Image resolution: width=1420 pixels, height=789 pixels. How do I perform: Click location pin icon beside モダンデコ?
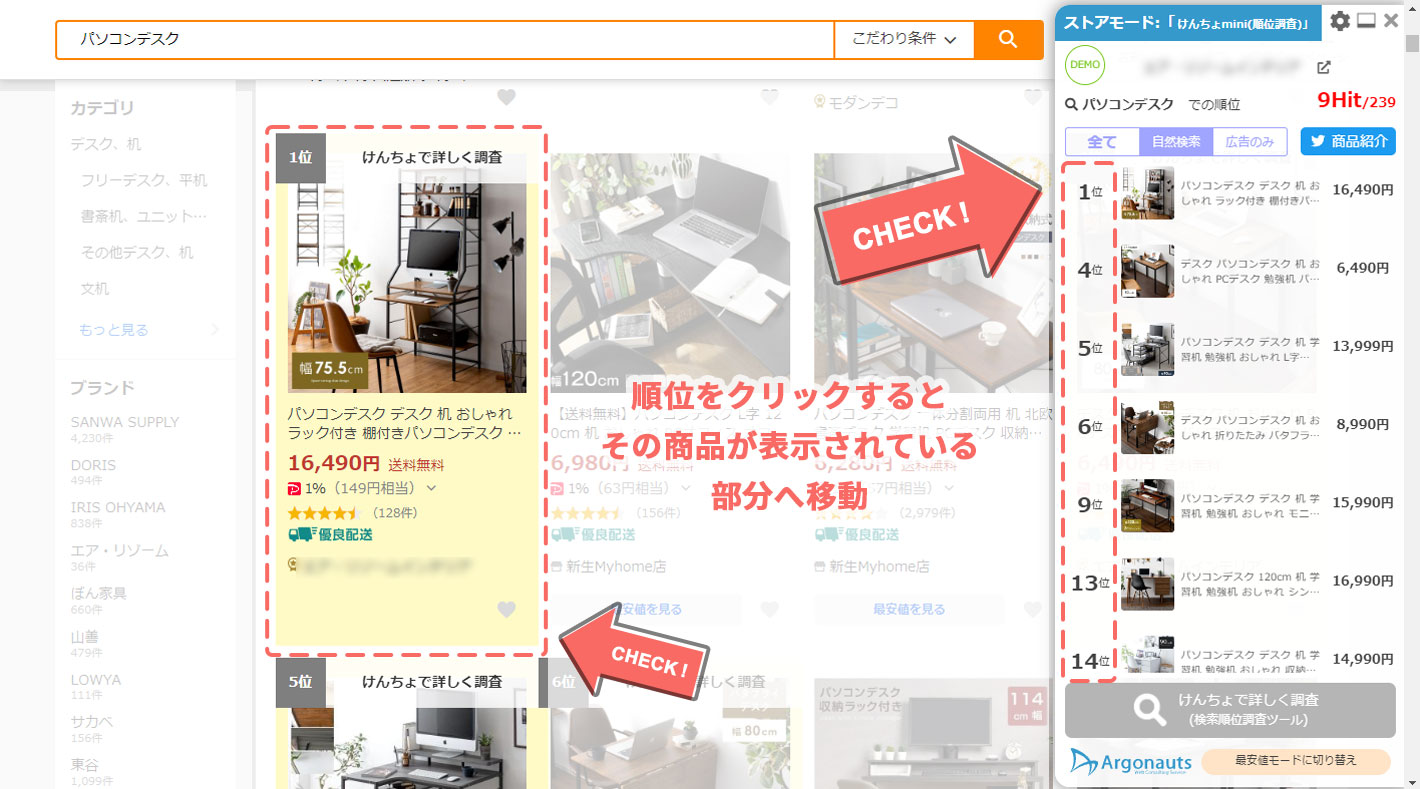(x=820, y=102)
